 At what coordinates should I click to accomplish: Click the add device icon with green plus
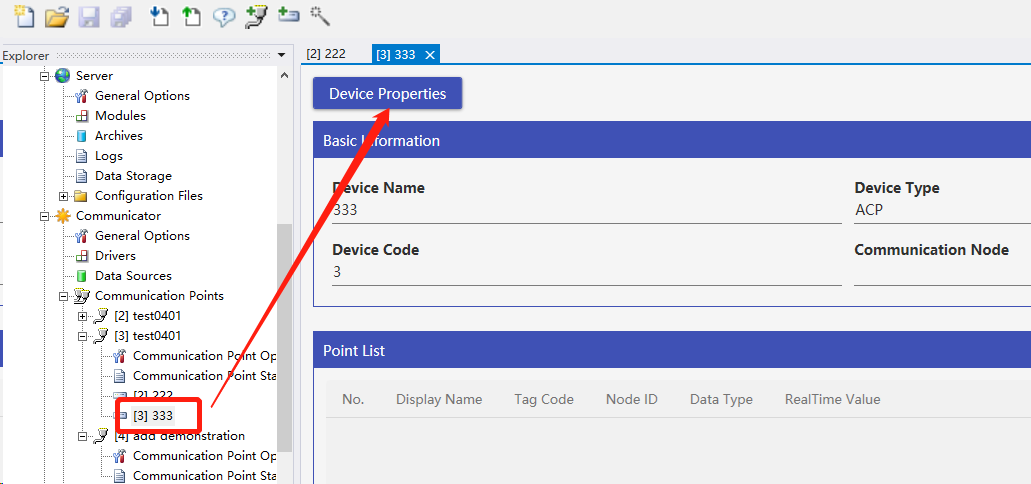(x=289, y=14)
